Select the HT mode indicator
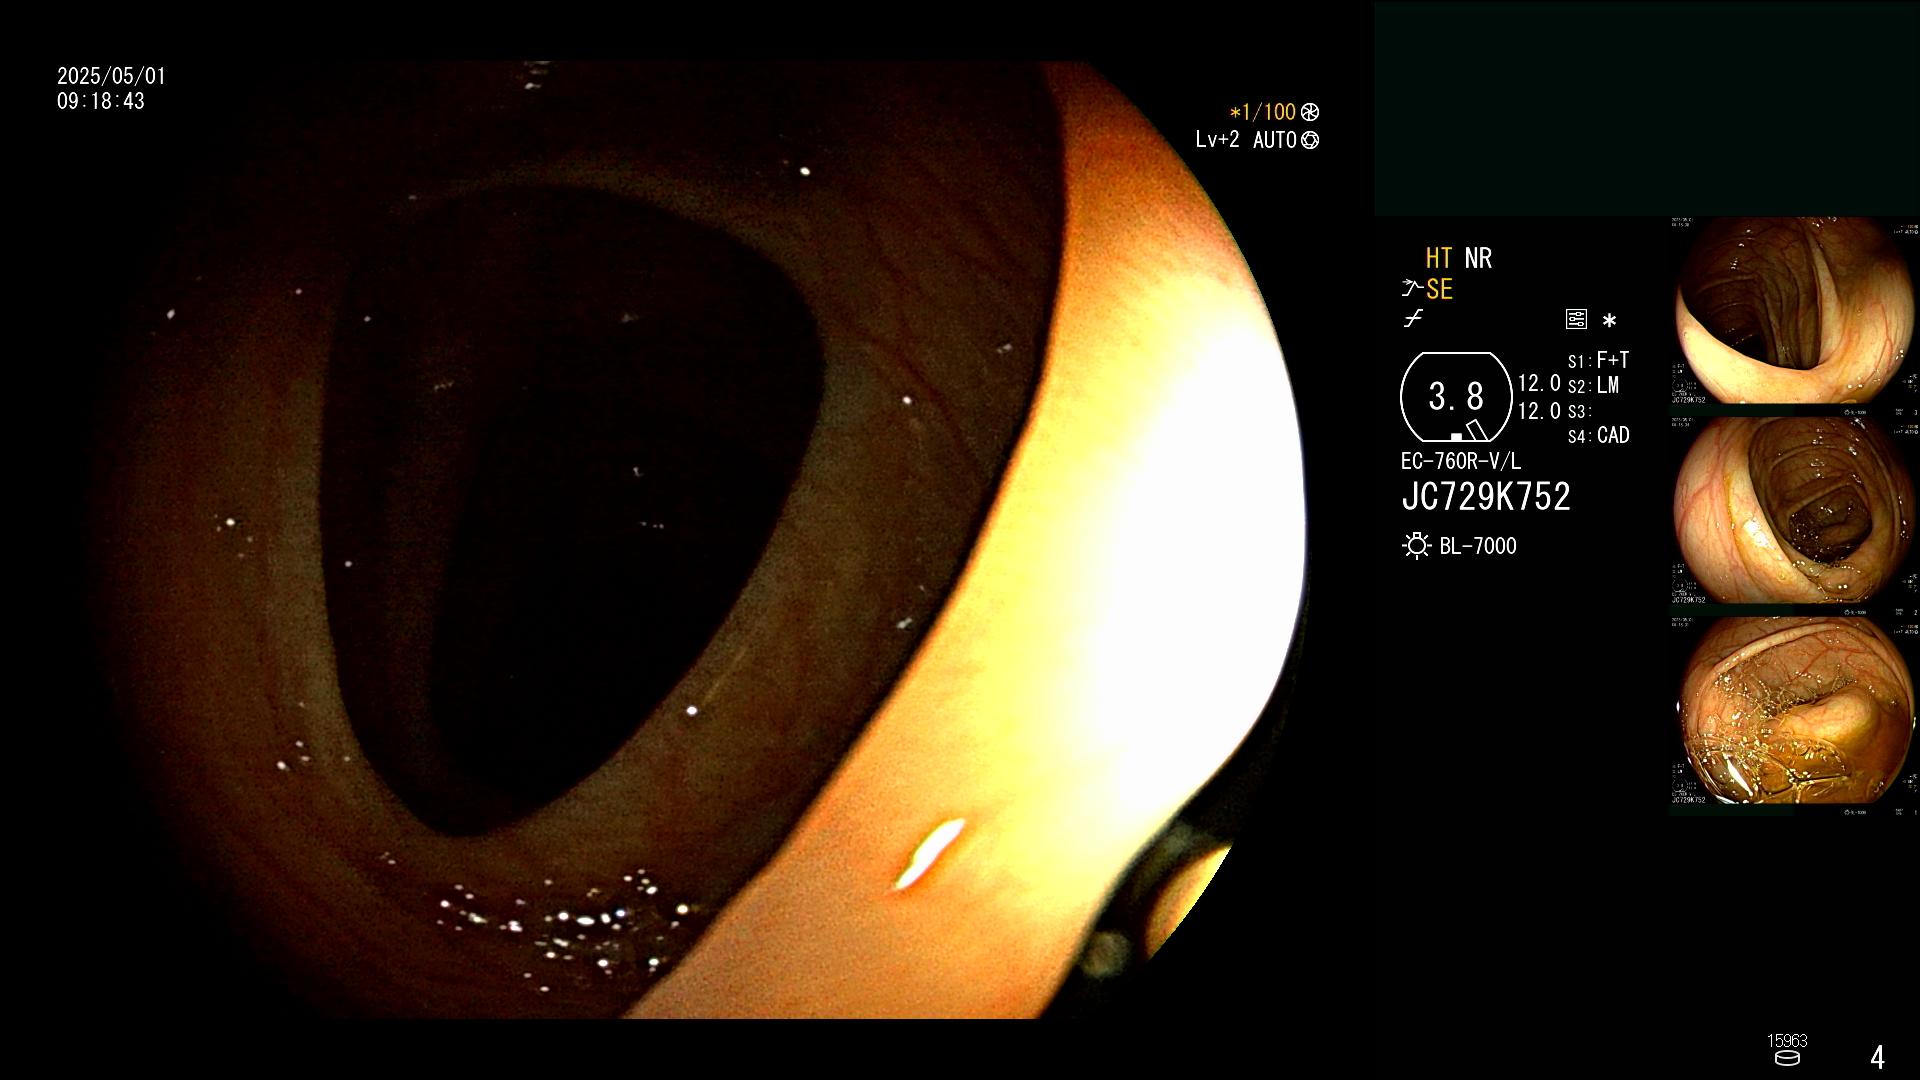This screenshot has height=1080, width=1920. click(x=1439, y=258)
